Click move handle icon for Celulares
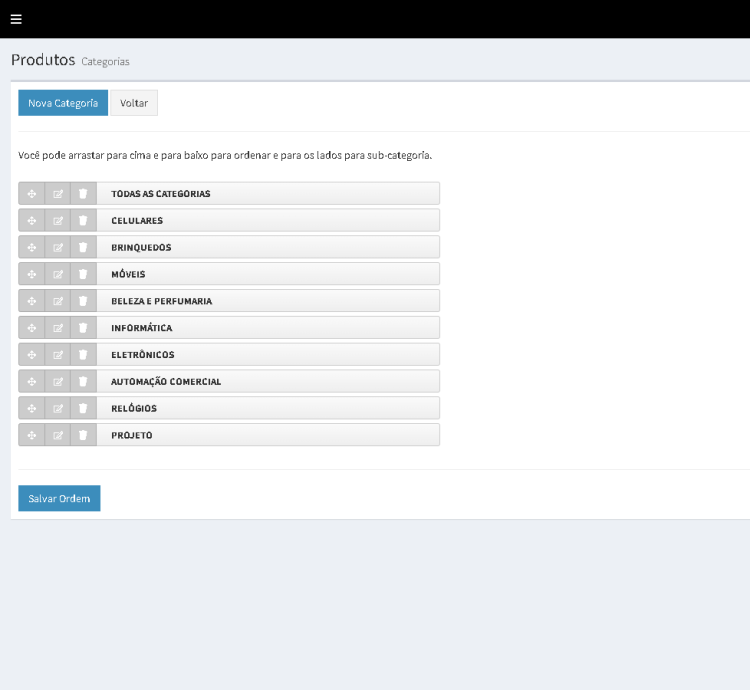Screen dimensions: 750x690 32,220
